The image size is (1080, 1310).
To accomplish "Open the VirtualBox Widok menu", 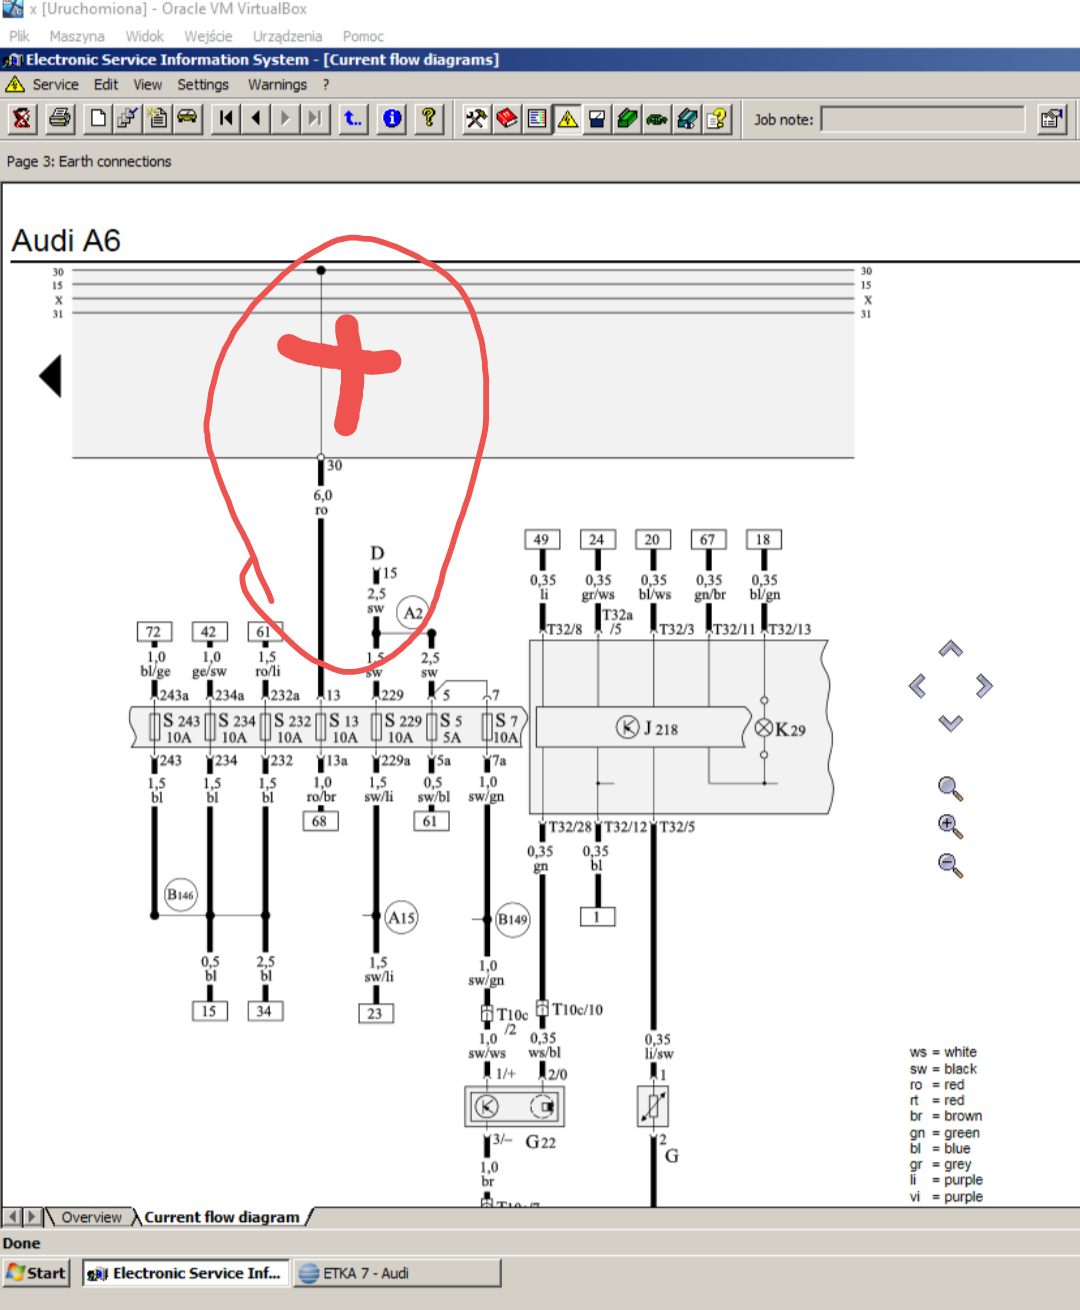I will click(x=144, y=36).
